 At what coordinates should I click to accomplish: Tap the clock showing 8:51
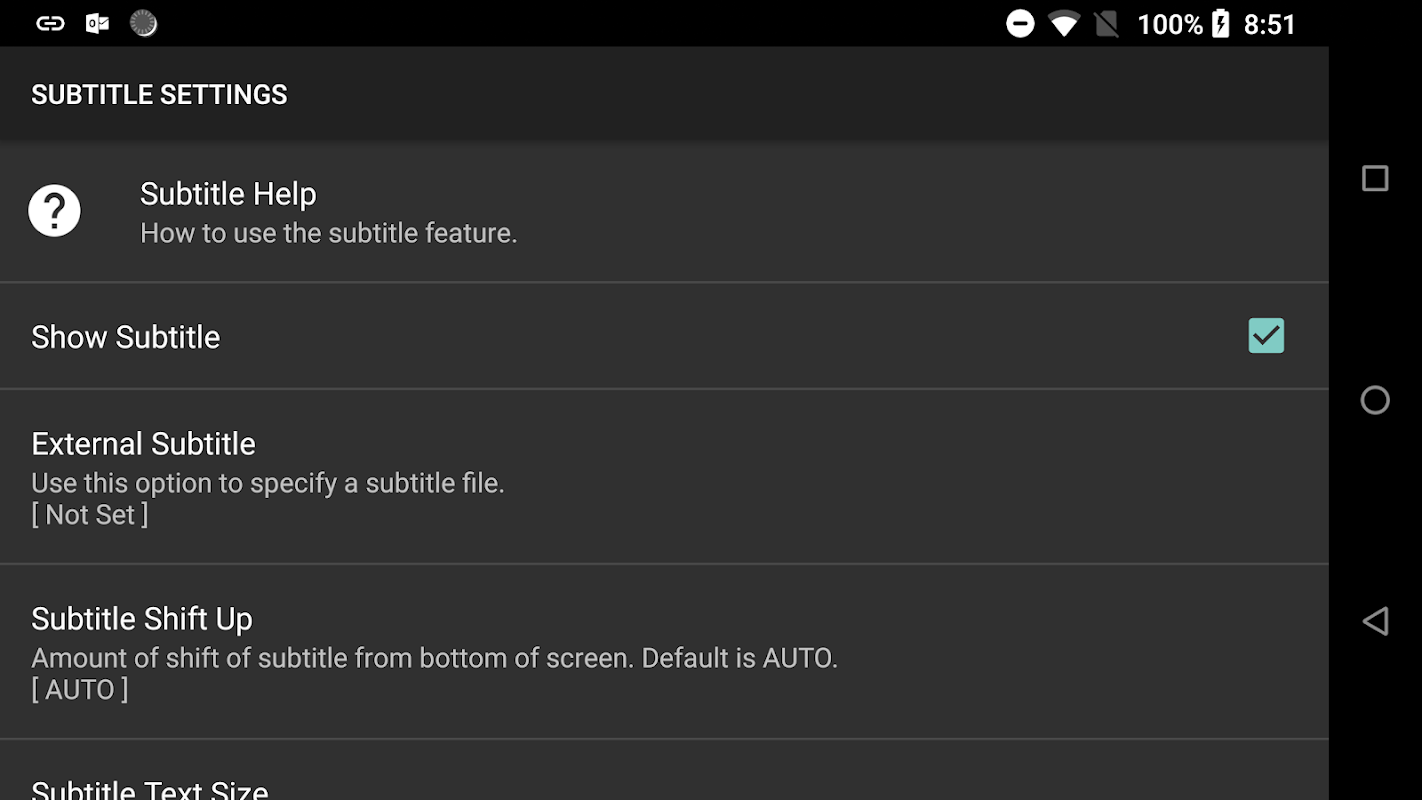(1269, 23)
